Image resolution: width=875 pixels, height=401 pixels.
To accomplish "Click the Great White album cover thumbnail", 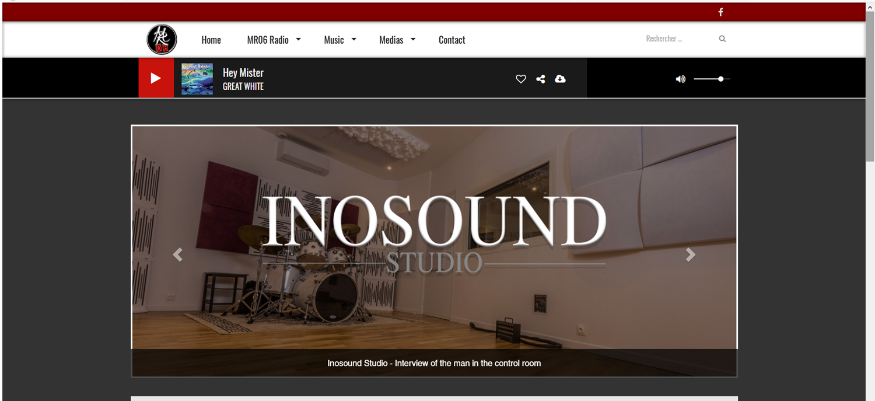I will (197, 79).
